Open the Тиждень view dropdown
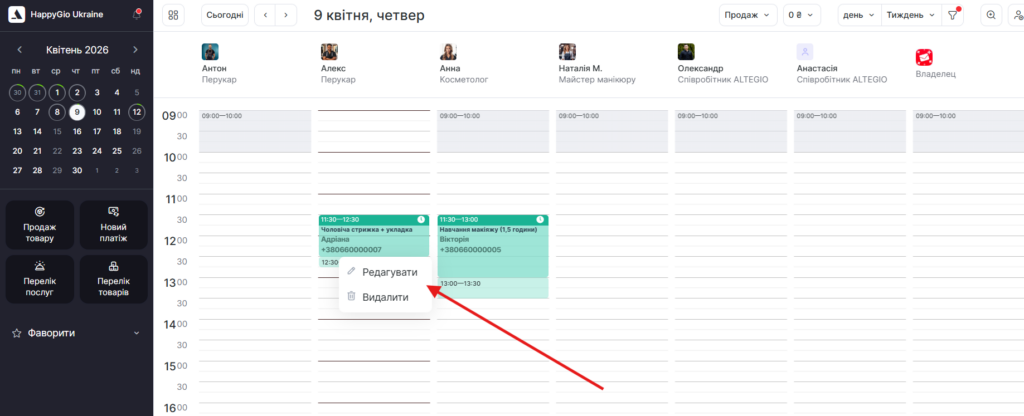This screenshot has width=1024, height=416. pos(911,15)
